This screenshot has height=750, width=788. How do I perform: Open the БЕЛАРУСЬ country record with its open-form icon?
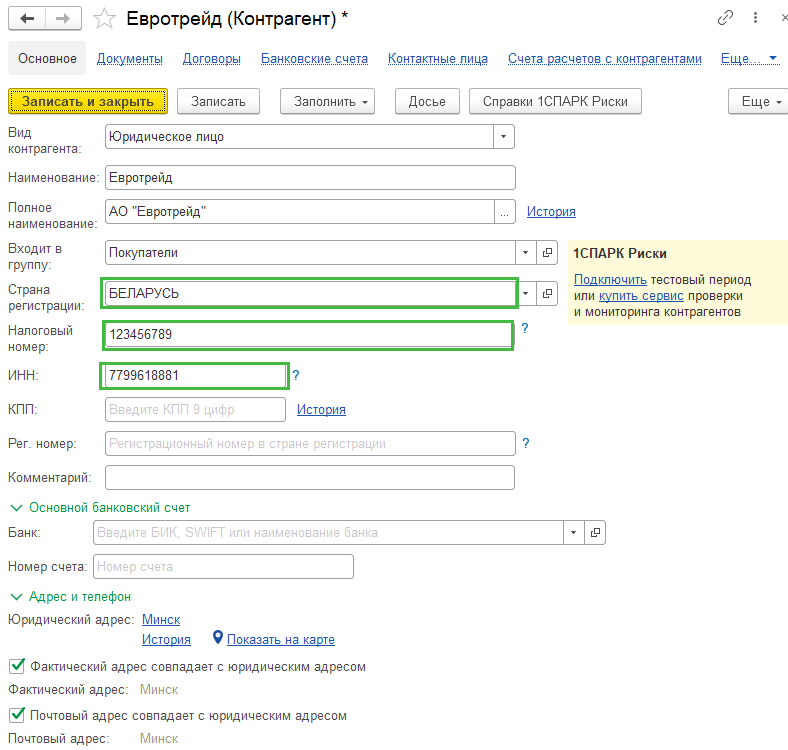point(547,293)
